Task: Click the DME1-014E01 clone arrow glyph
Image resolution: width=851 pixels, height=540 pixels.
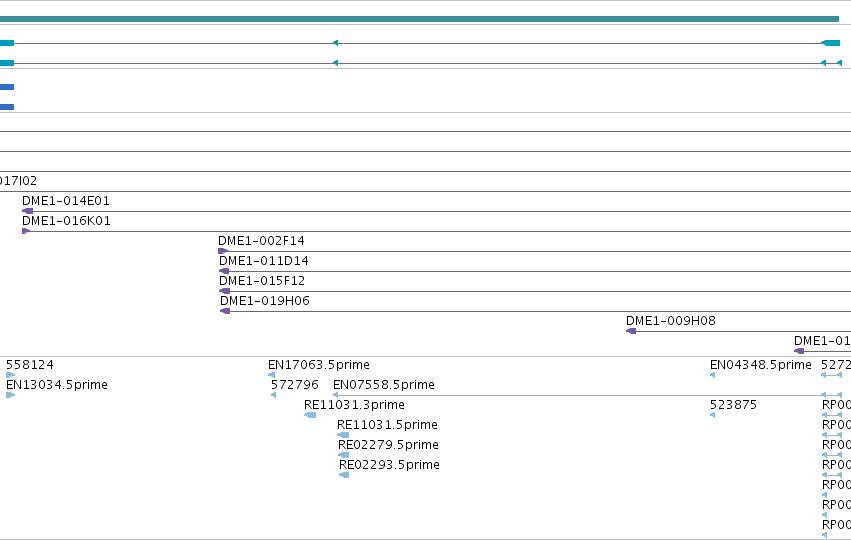Action: pyautogui.click(x=27, y=211)
